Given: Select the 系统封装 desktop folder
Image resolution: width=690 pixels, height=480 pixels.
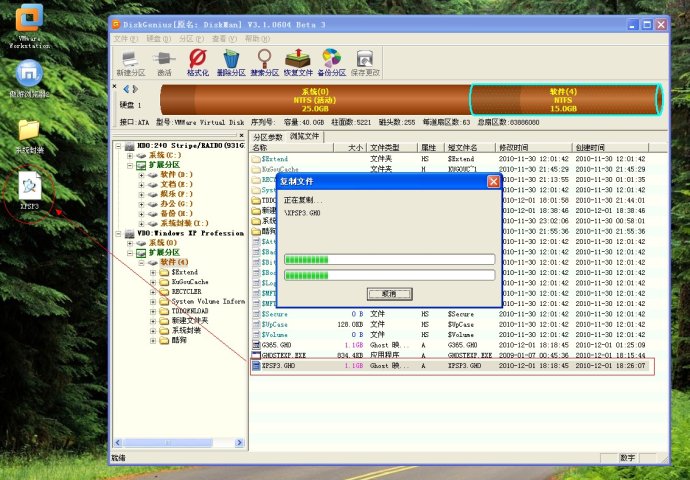Looking at the screenshot, I should coord(29,137).
